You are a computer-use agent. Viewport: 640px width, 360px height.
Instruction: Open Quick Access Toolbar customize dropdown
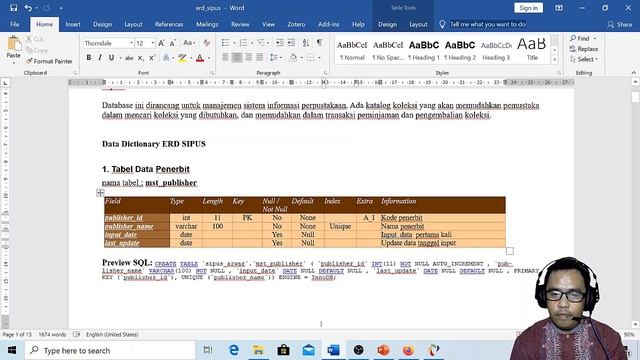61,8
